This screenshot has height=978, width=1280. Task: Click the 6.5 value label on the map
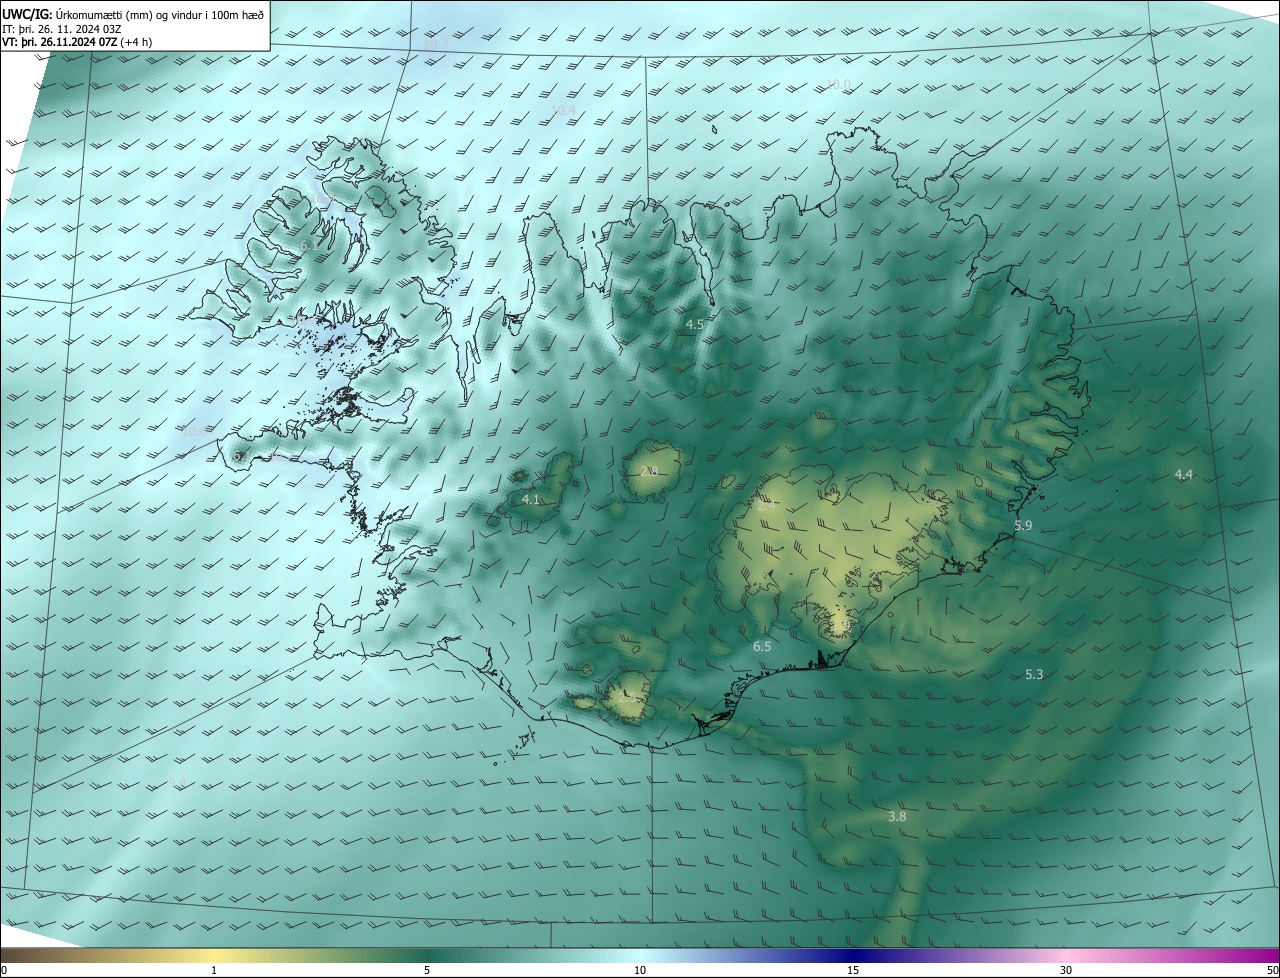762,647
